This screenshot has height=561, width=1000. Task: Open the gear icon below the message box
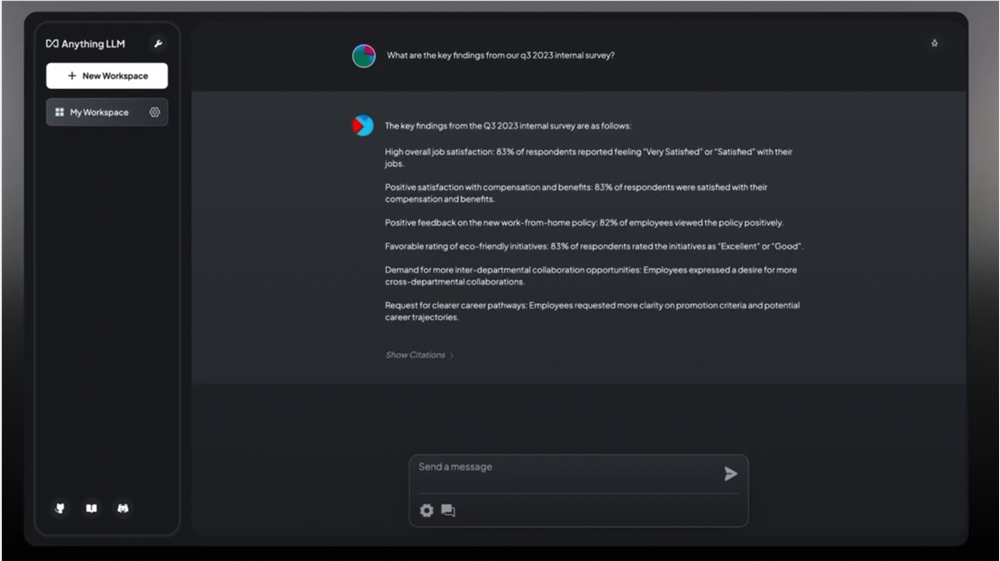click(x=427, y=510)
